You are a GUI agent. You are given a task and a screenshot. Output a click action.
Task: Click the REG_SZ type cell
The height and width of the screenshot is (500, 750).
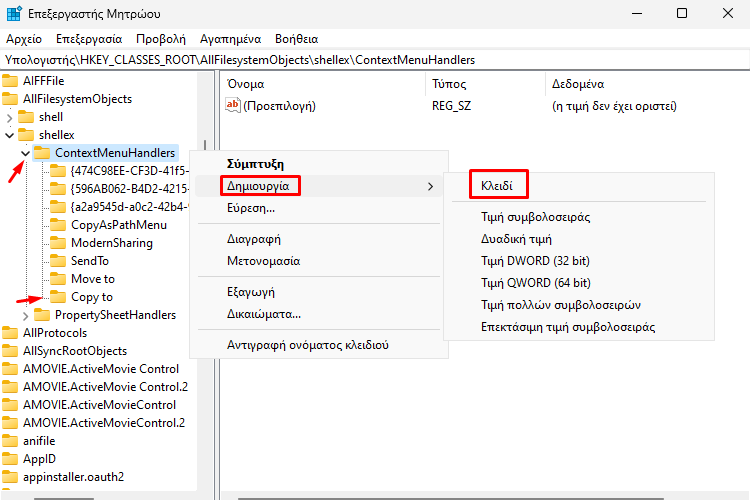(x=452, y=106)
